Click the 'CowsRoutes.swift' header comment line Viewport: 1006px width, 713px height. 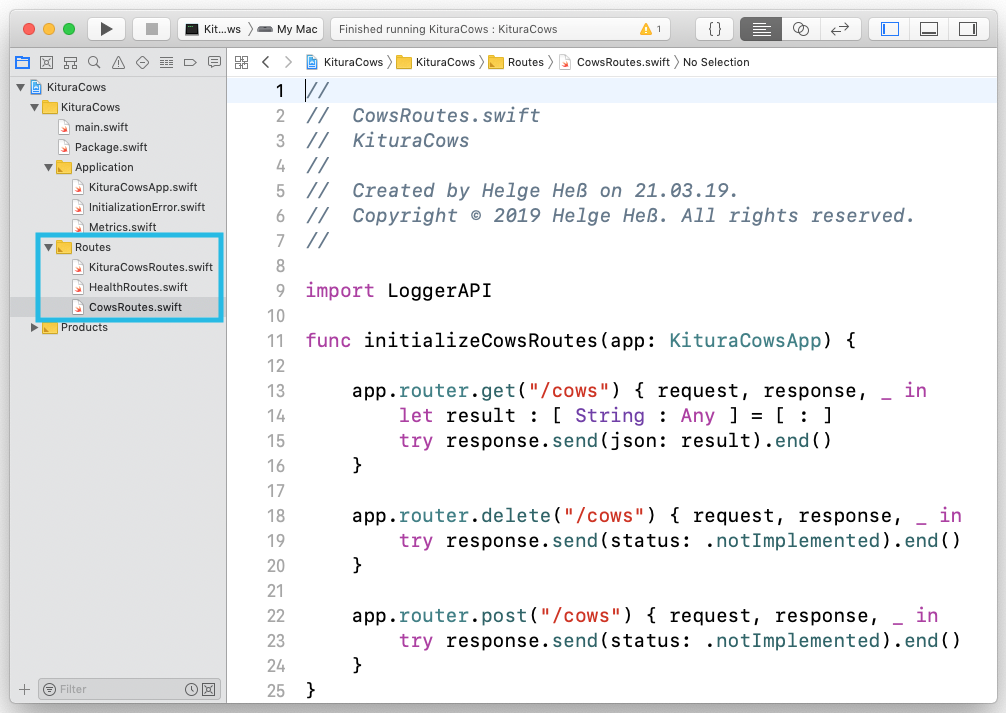coord(423,116)
